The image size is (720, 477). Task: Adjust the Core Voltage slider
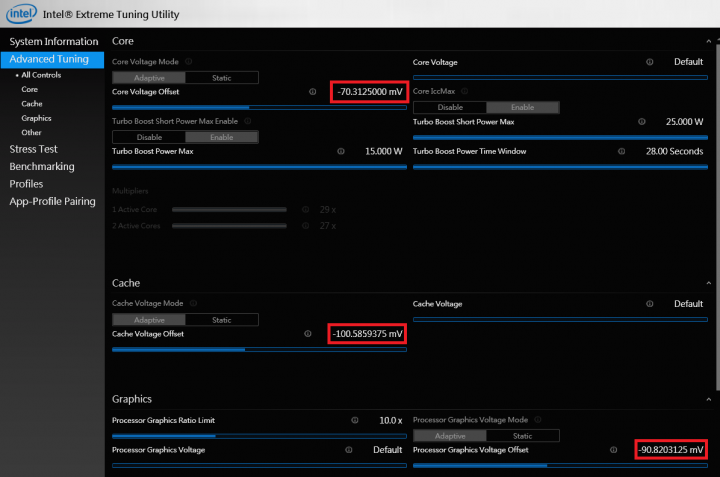[x=560, y=78]
